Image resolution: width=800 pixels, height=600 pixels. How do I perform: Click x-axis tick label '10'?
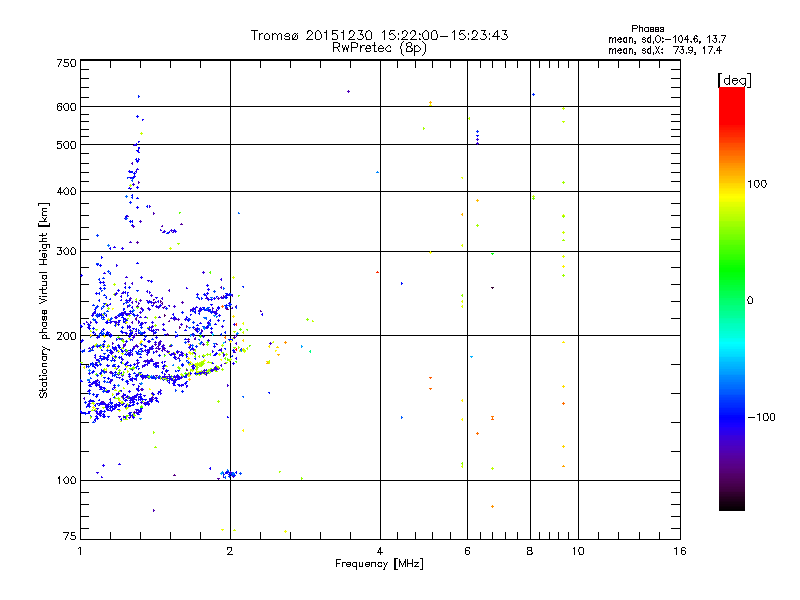click(x=578, y=551)
